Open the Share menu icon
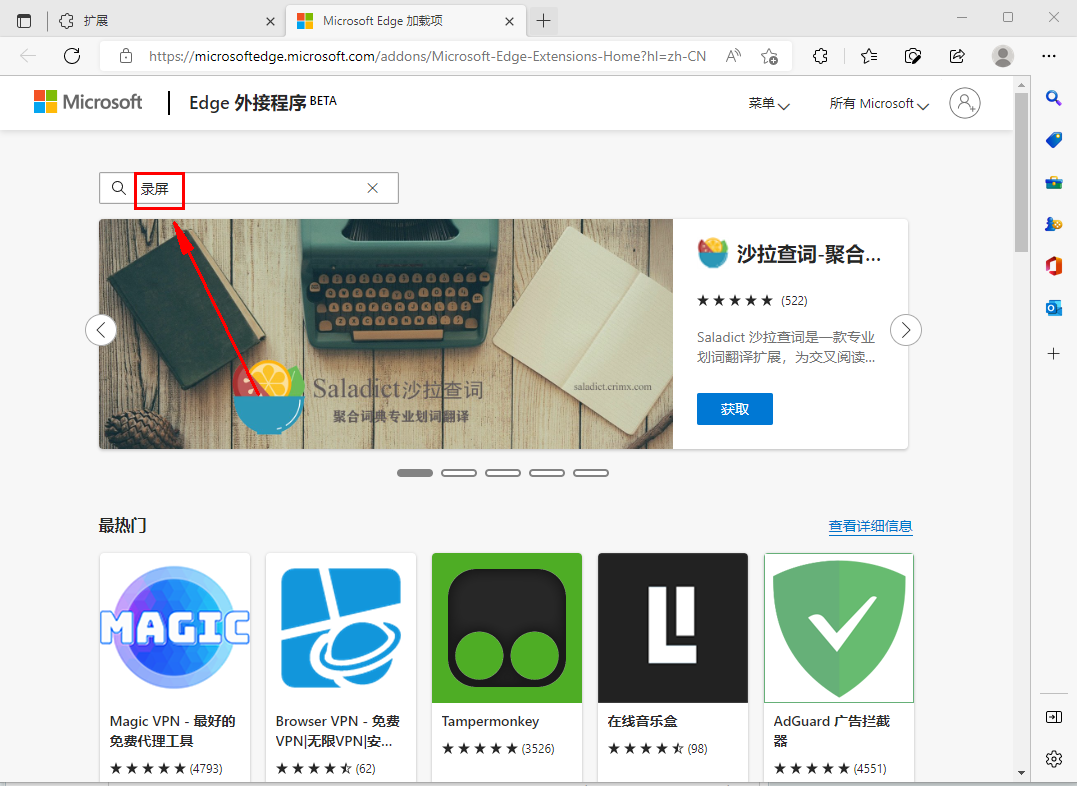Screen dimensions: 1077x786 pos(956,56)
